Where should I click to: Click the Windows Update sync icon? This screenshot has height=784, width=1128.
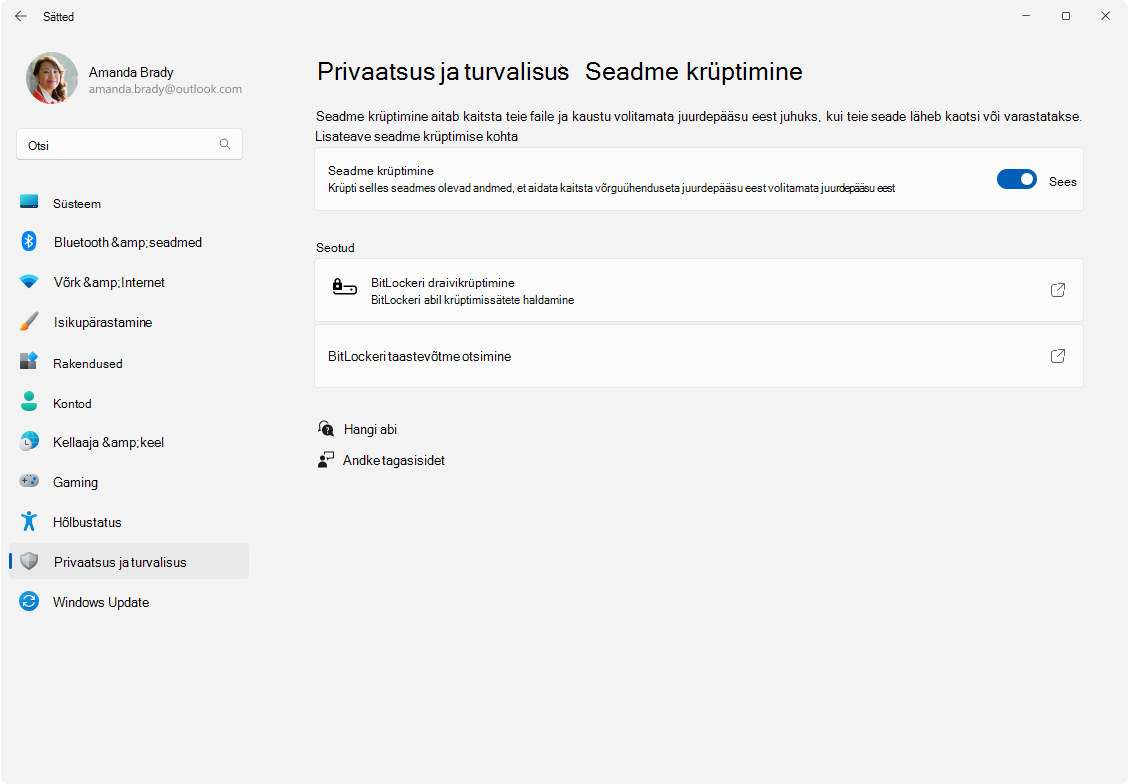(29, 601)
